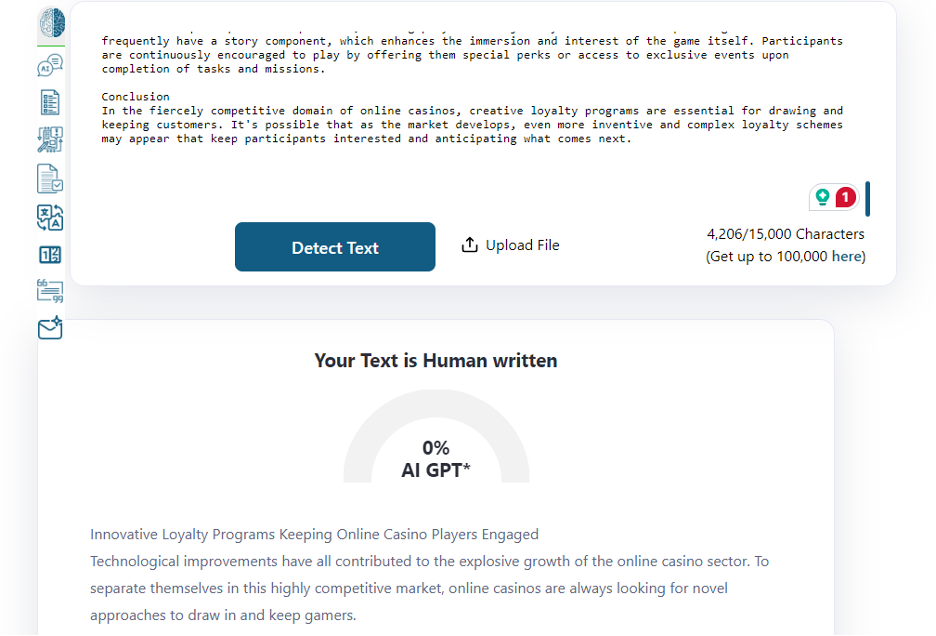Click the Upload File label
This screenshot has height=636, width=936.
[522, 245]
